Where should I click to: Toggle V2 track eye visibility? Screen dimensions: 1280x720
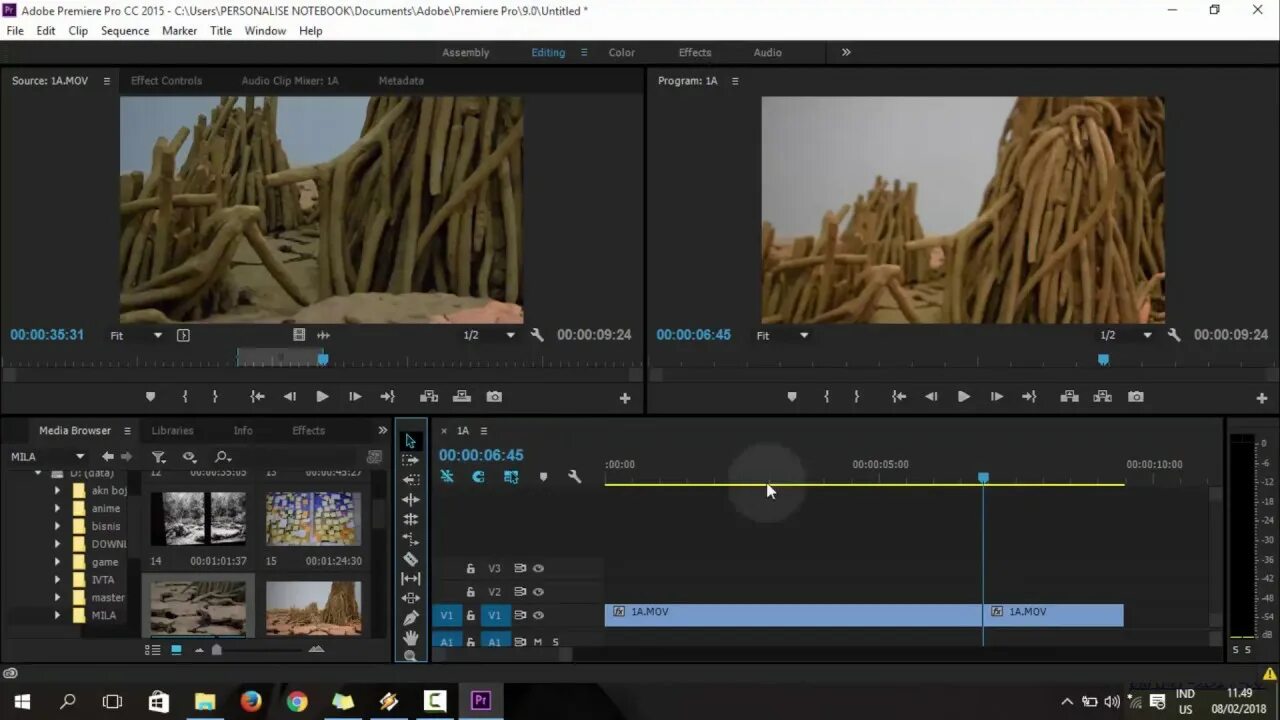click(x=538, y=592)
